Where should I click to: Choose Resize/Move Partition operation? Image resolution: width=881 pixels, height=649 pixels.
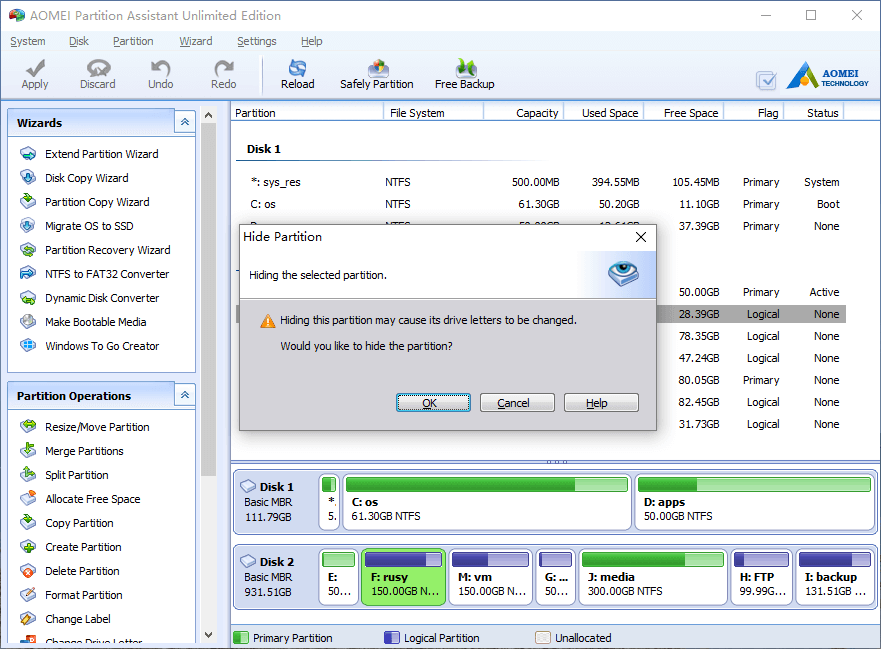(x=97, y=427)
